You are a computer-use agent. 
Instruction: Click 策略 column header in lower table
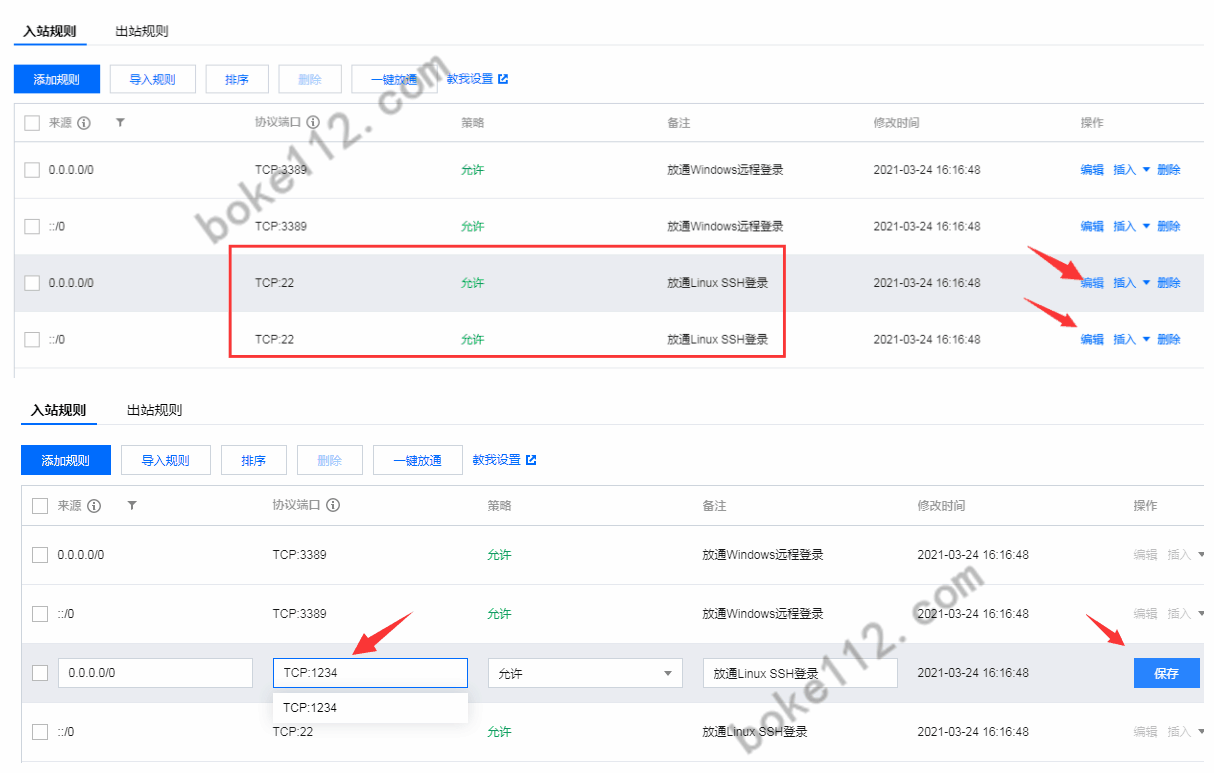[499, 506]
